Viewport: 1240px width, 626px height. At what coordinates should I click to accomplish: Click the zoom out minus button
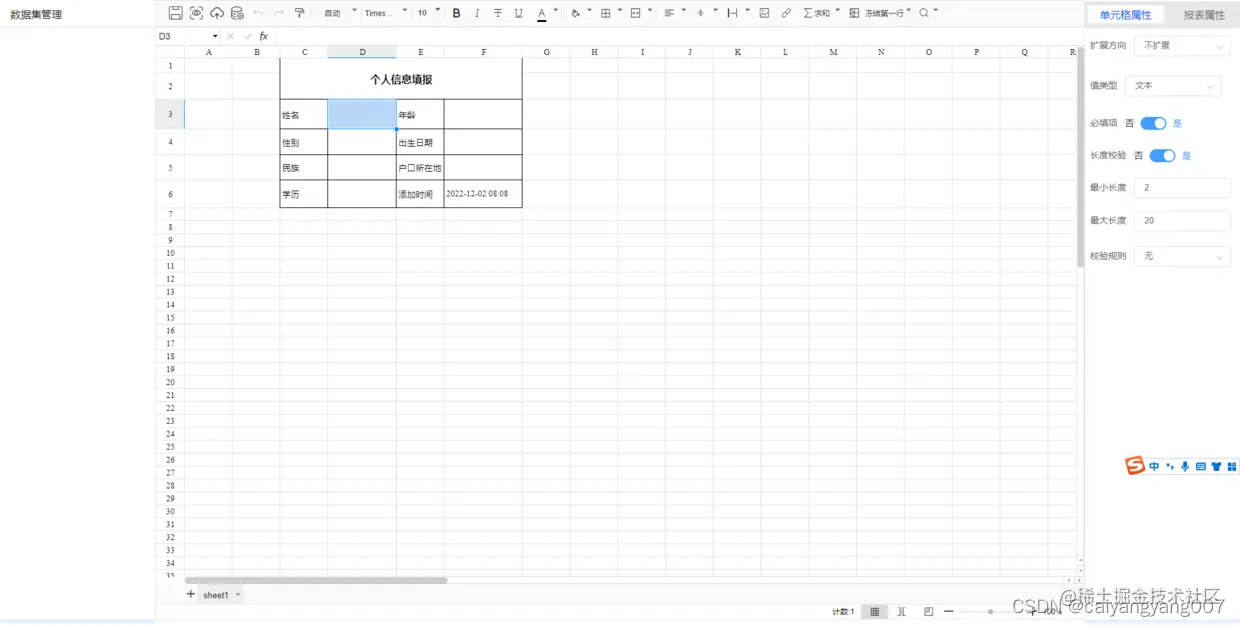(x=949, y=611)
